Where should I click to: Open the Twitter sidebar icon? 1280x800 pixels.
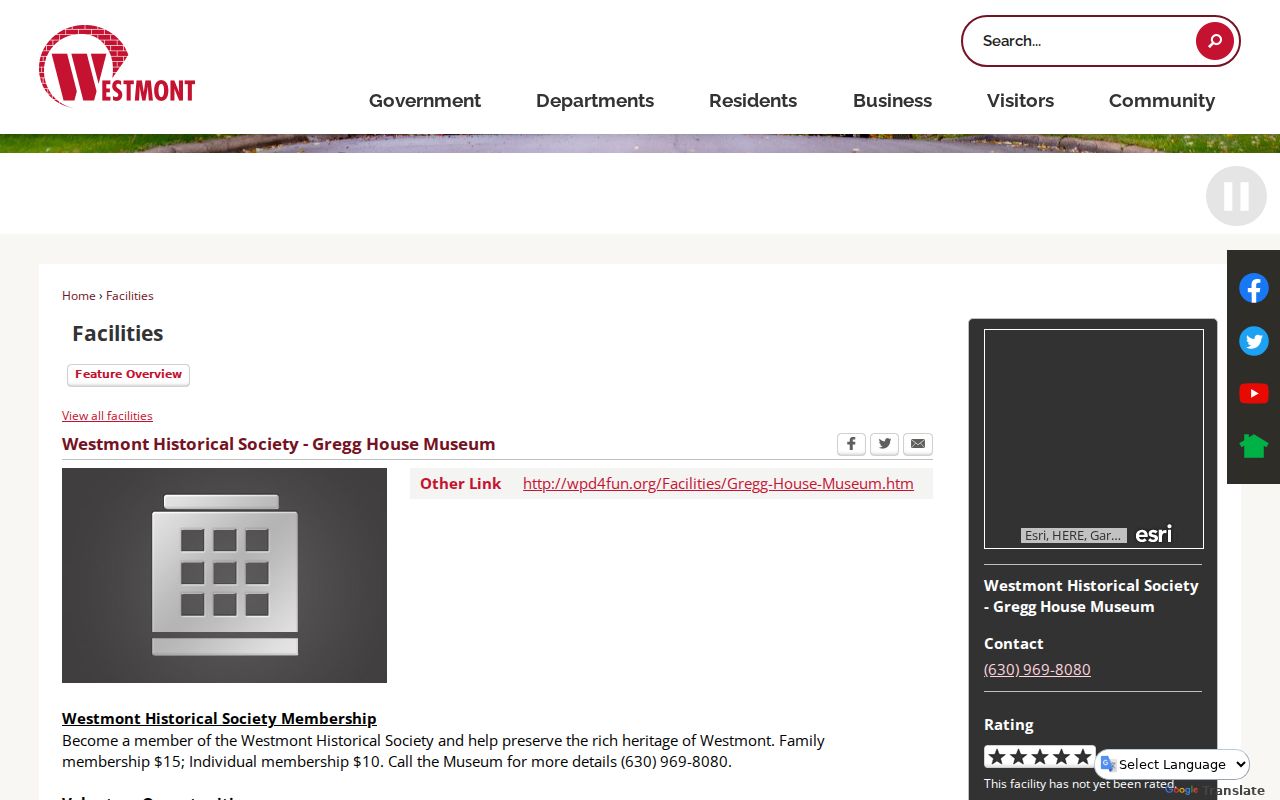click(1254, 341)
